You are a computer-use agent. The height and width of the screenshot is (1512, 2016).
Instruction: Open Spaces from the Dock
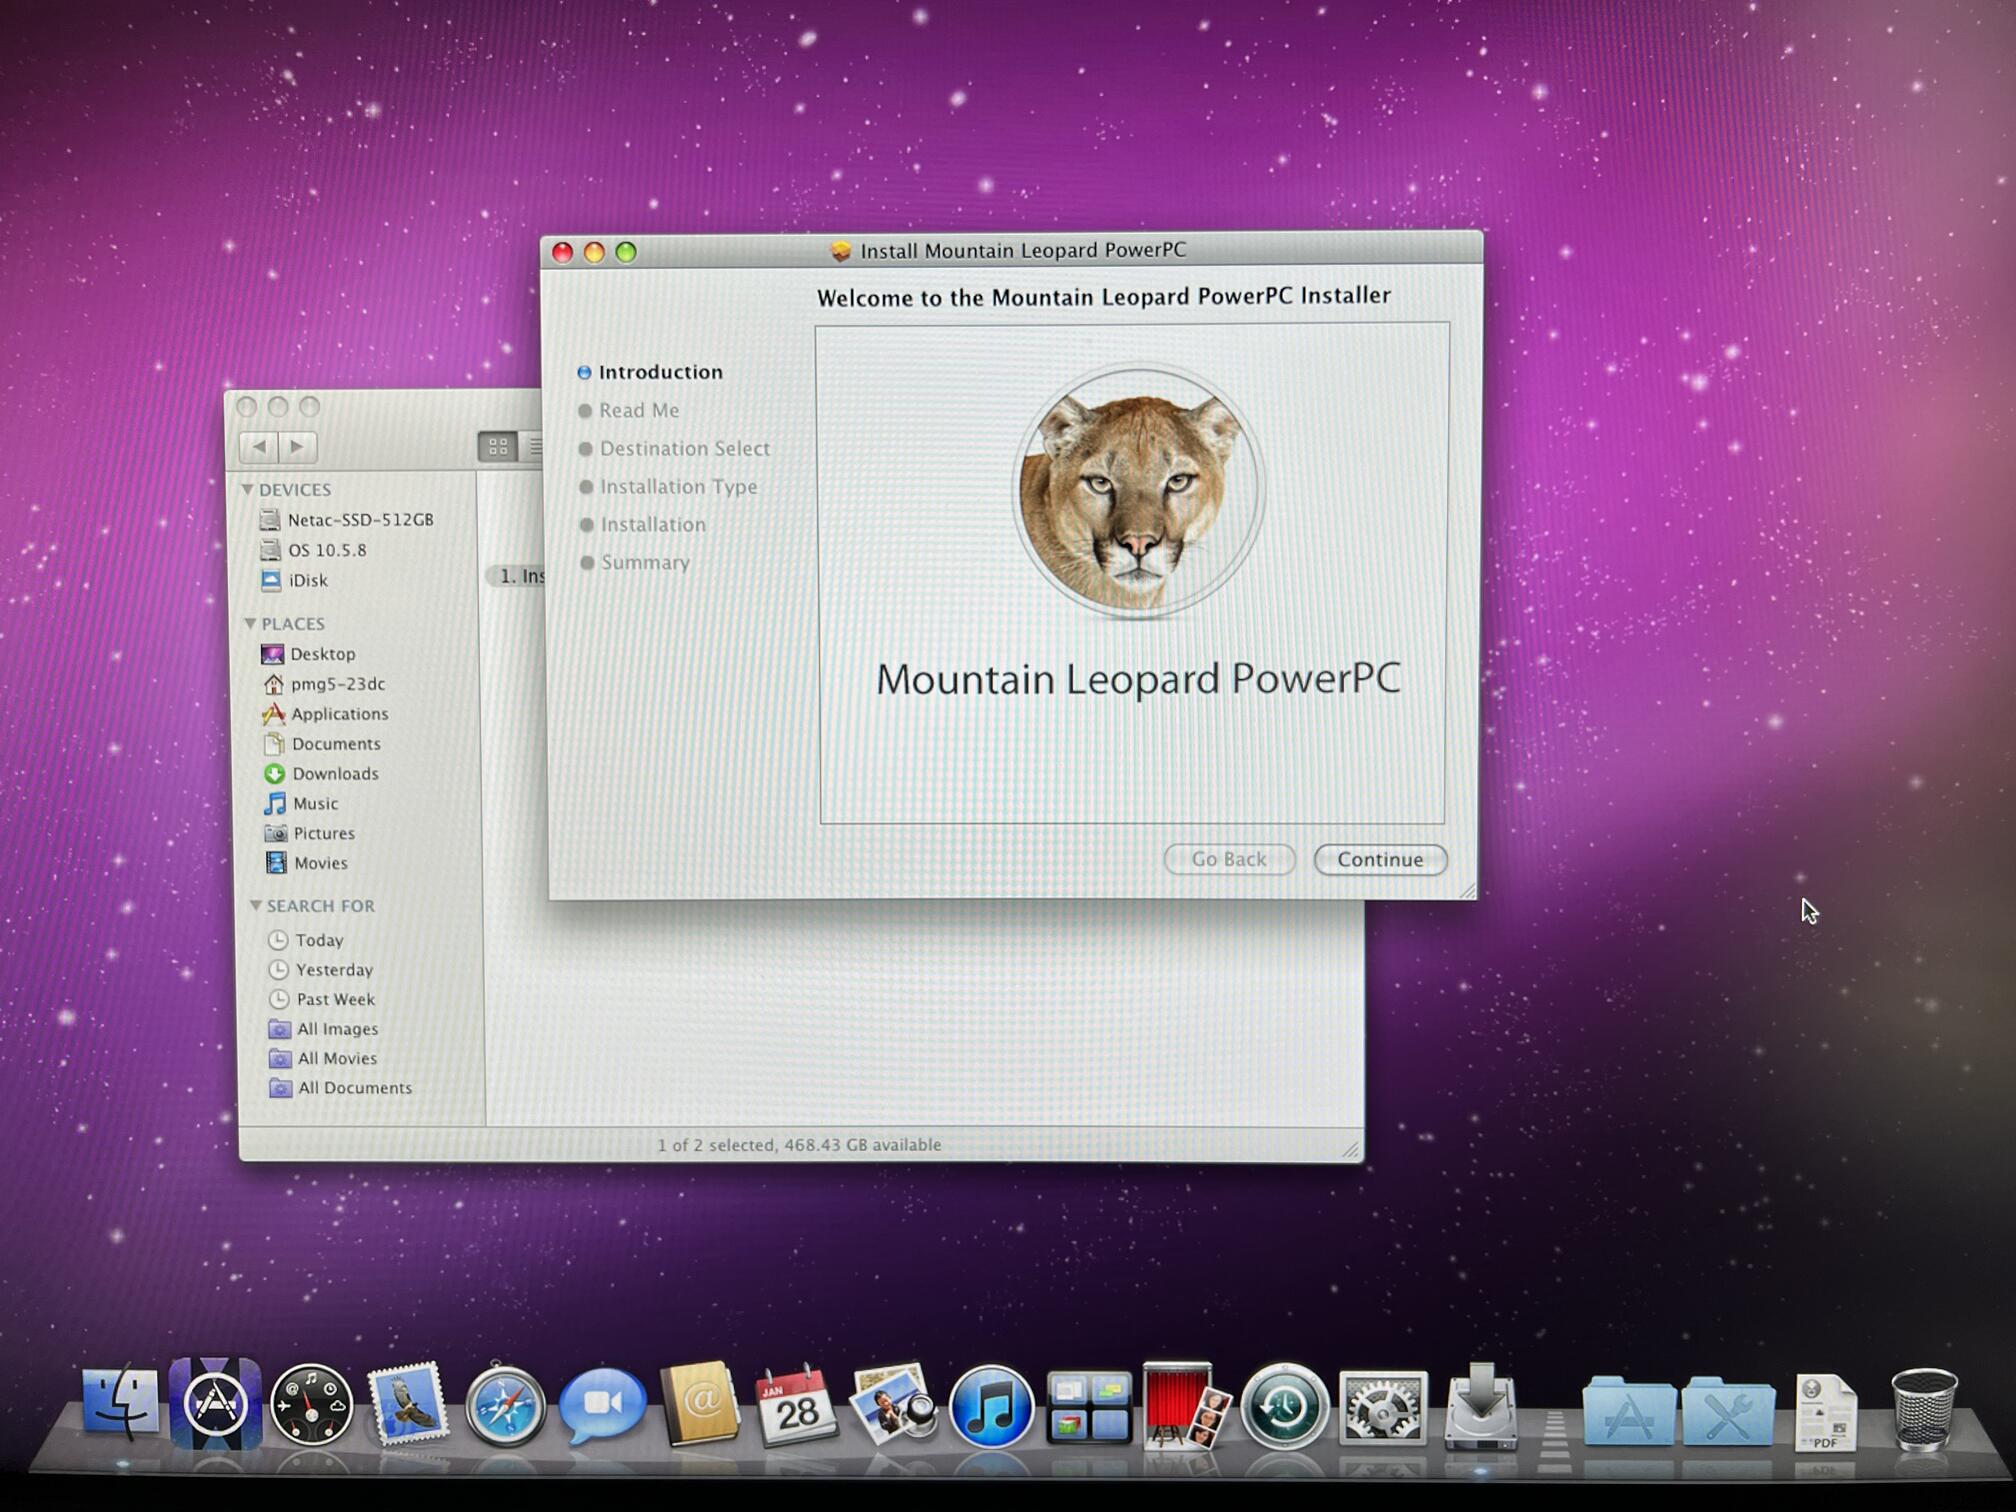(x=1088, y=1407)
